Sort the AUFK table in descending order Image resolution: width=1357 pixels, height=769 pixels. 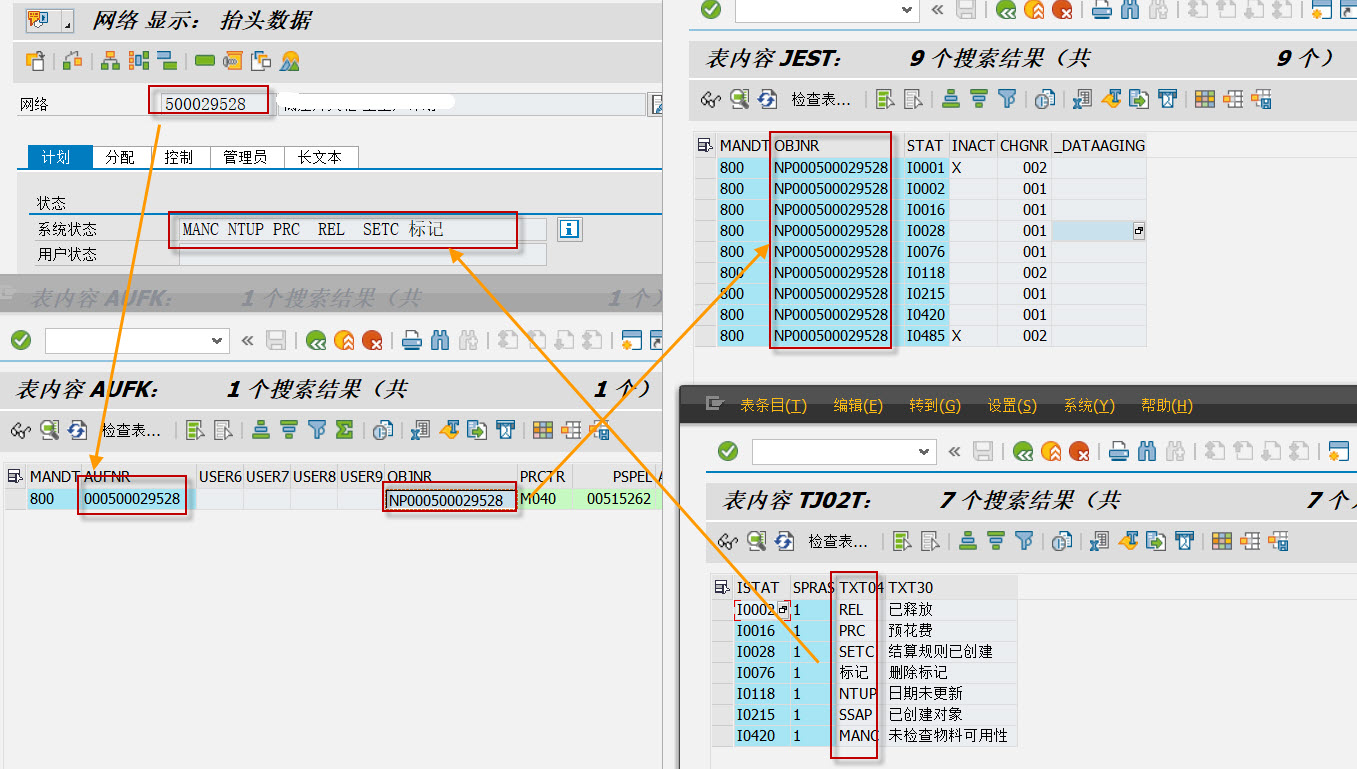pos(289,430)
